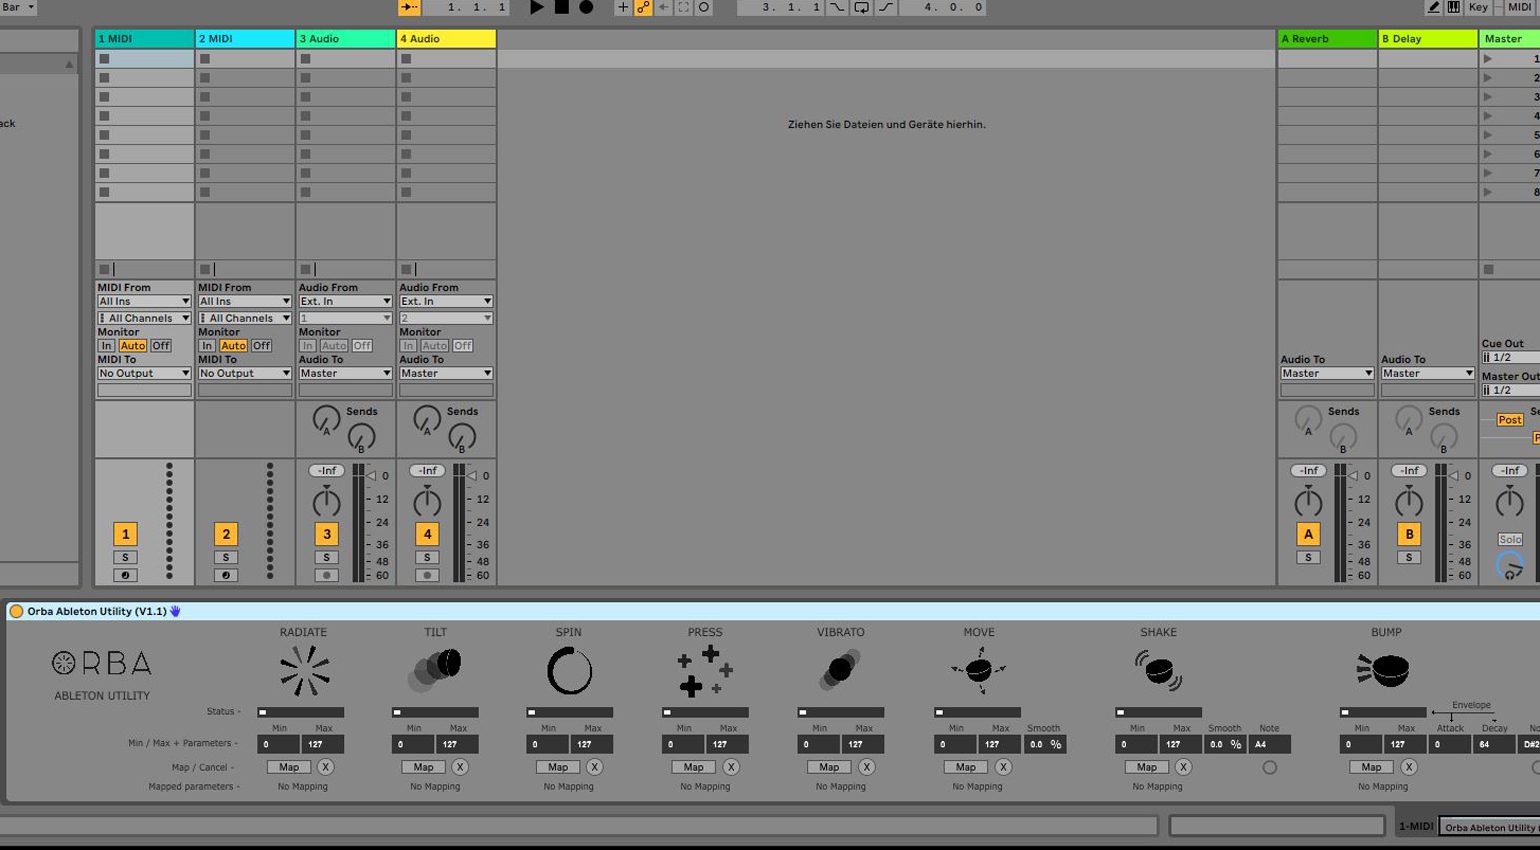This screenshot has height=850, width=1540.
Task: Toggle track 3 activator button
Action: (326, 534)
